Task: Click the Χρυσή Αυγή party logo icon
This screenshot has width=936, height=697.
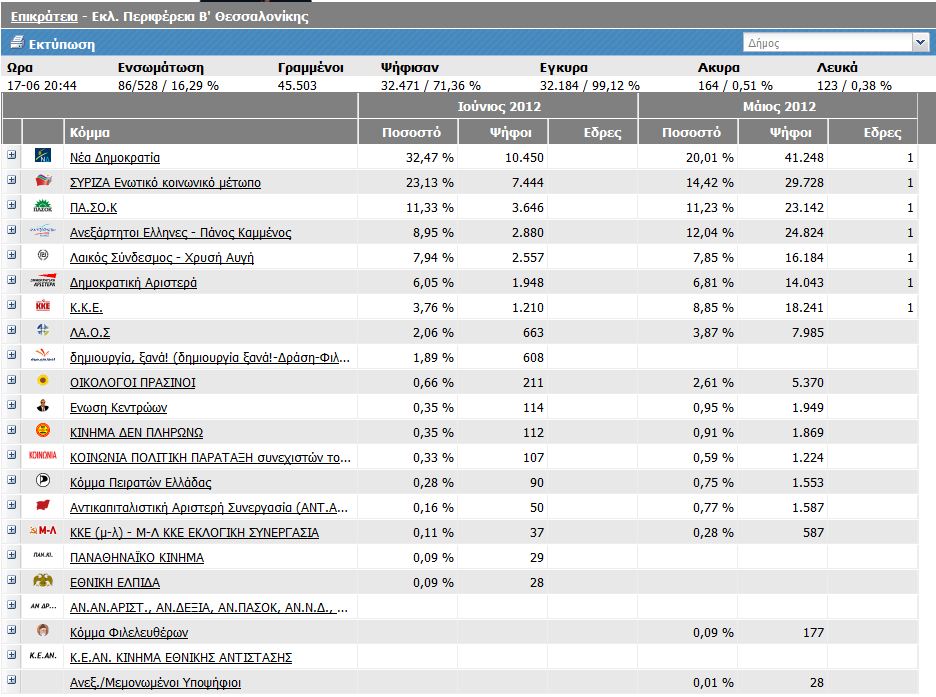Action: (x=43, y=256)
